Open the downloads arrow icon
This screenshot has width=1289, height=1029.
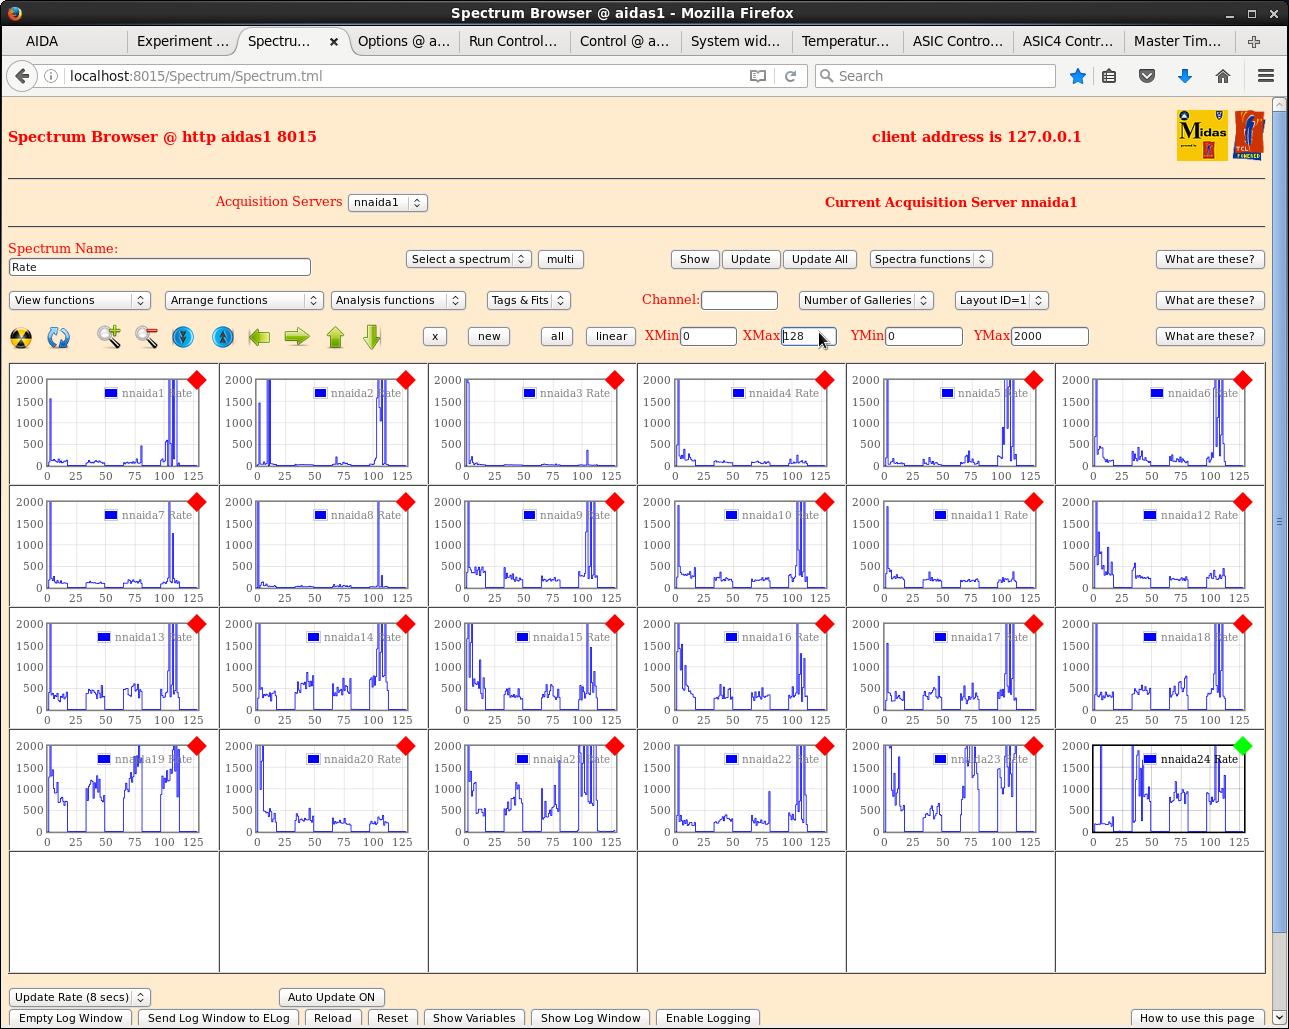tap(1185, 76)
